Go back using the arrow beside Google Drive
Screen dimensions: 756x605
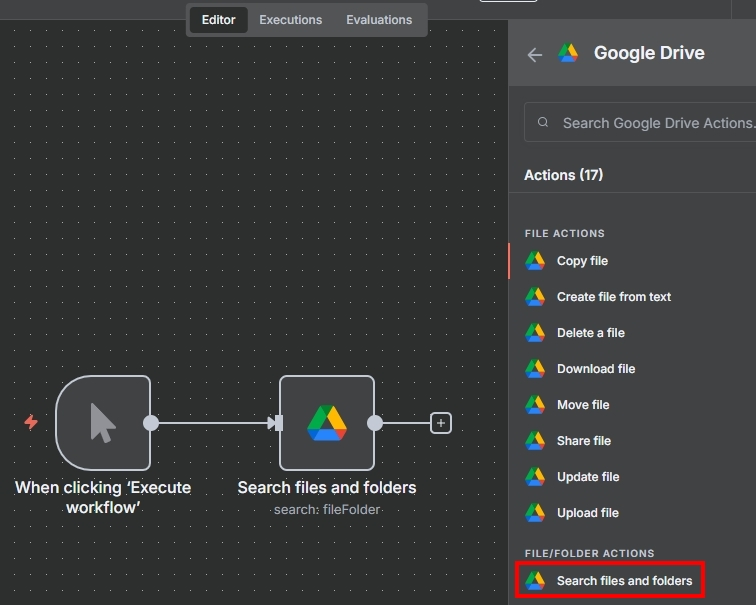[535, 54]
